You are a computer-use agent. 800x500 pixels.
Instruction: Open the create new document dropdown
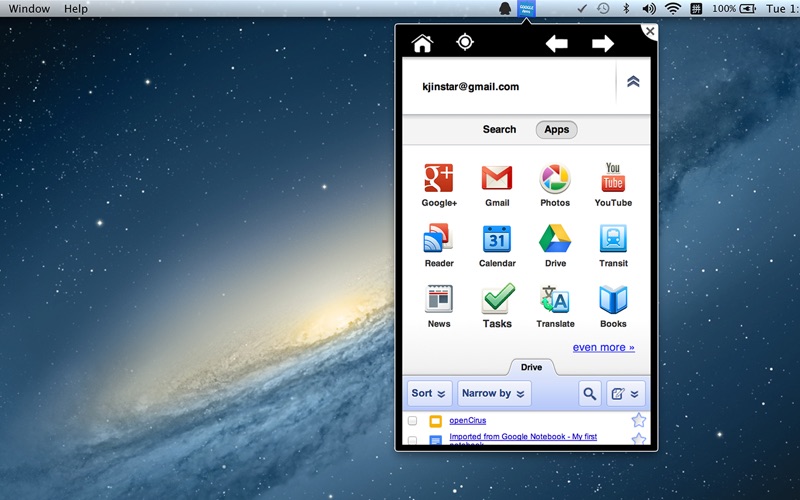(626, 393)
